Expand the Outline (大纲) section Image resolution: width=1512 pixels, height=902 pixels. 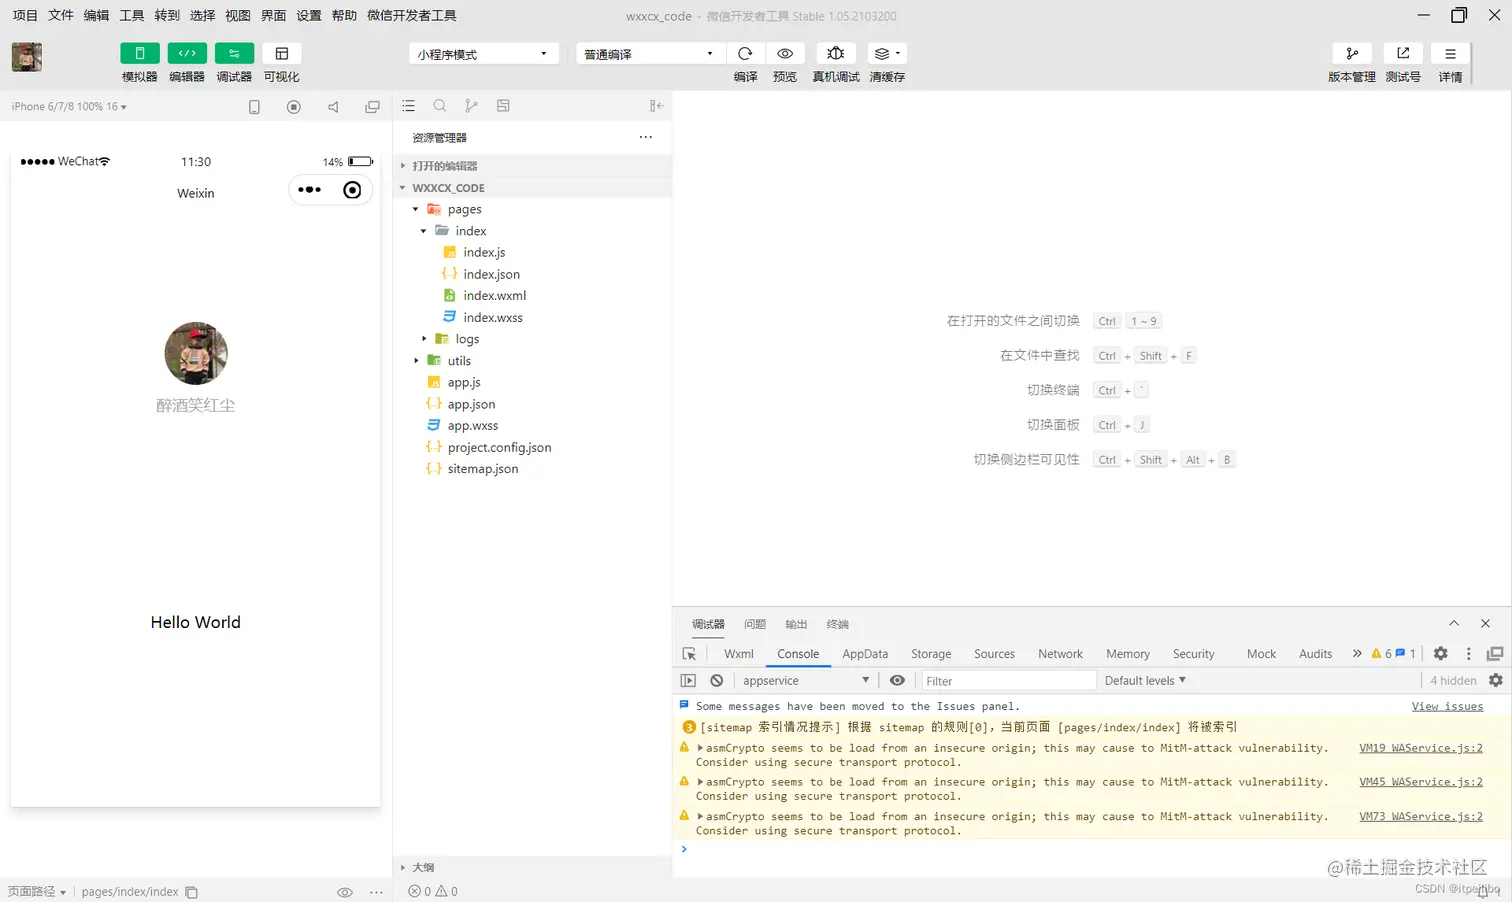(x=533, y=867)
